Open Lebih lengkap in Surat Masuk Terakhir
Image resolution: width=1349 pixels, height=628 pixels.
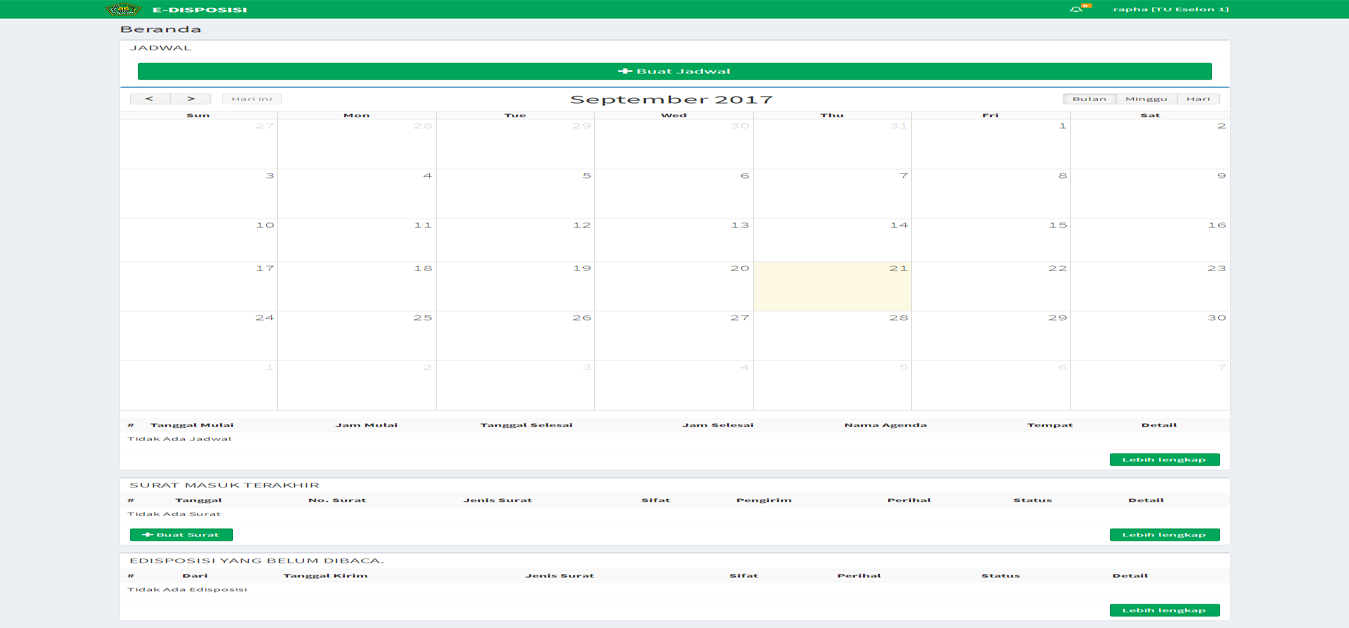1164,535
